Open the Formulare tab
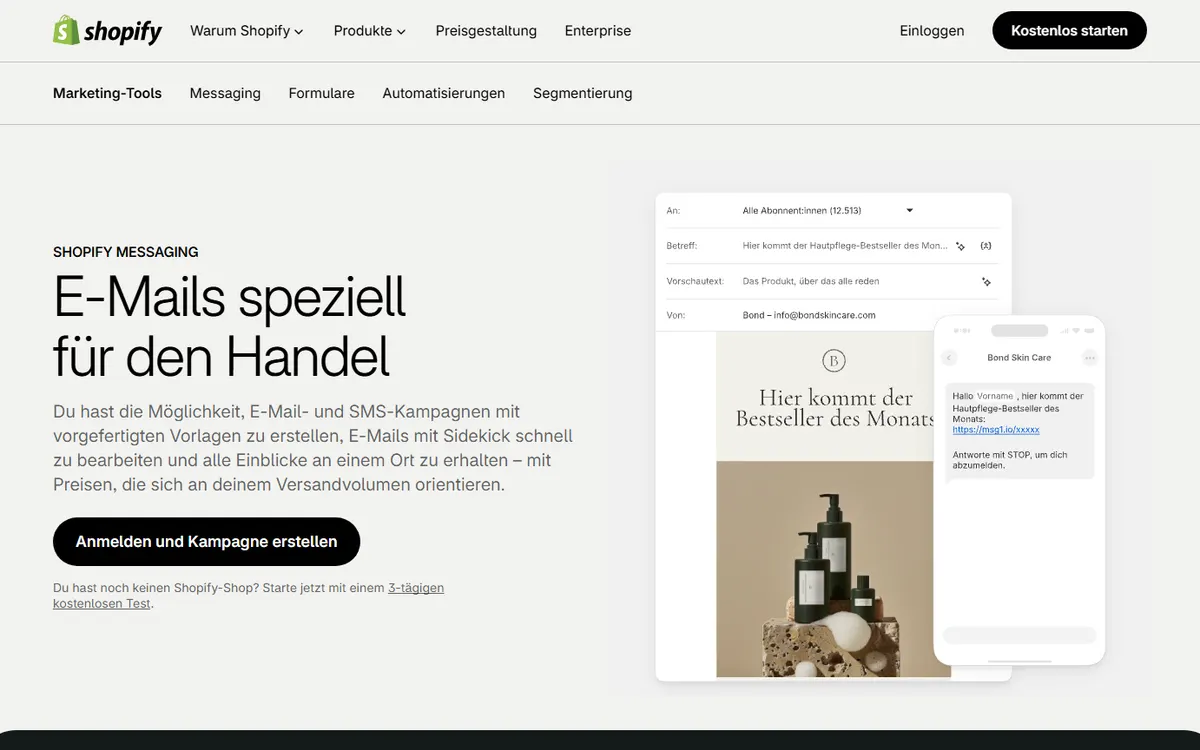This screenshot has height=750, width=1200. pos(321,93)
